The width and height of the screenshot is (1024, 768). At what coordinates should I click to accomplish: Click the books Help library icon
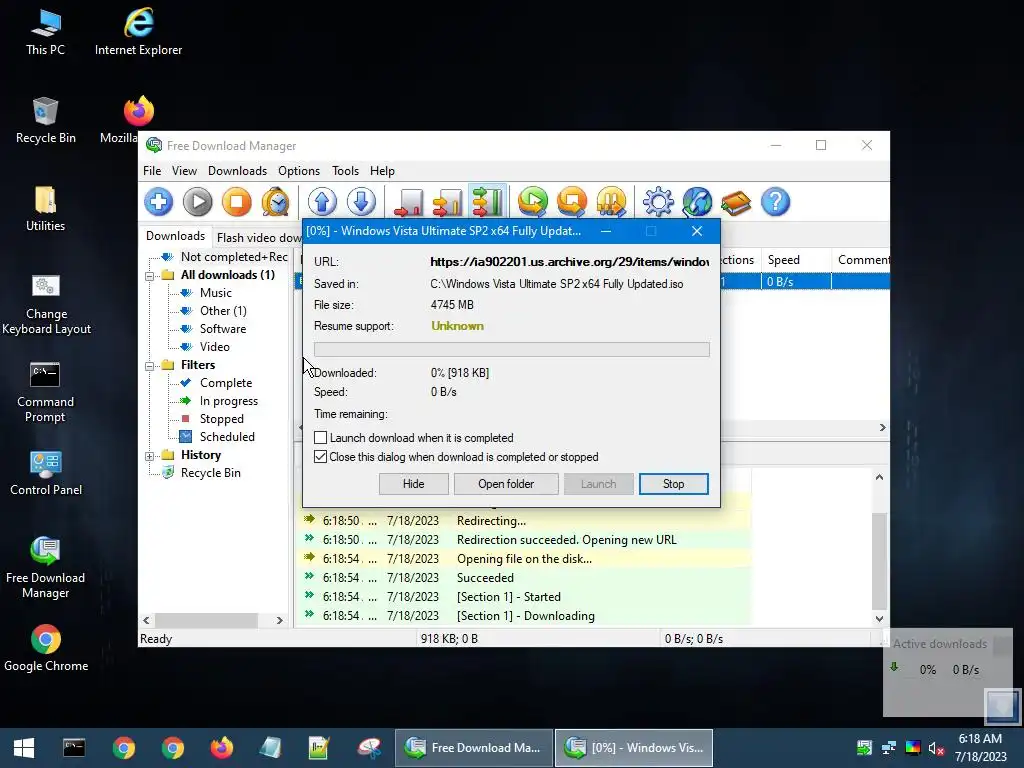[x=736, y=202]
